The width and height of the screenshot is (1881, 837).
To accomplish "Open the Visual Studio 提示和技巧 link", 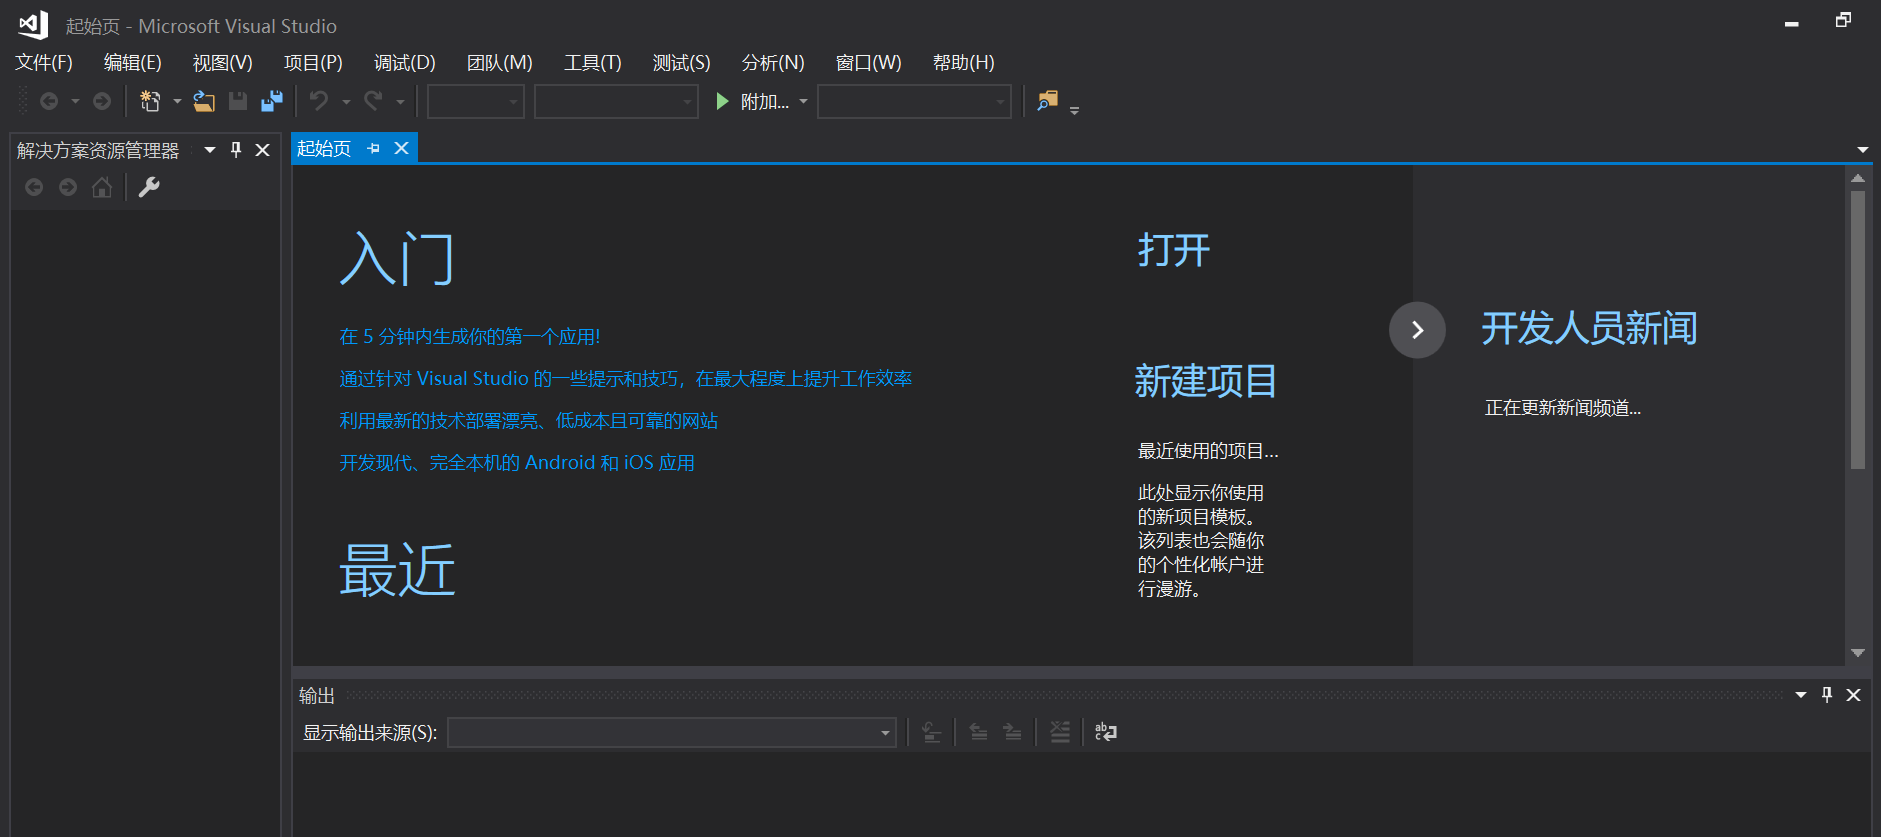I will (626, 378).
